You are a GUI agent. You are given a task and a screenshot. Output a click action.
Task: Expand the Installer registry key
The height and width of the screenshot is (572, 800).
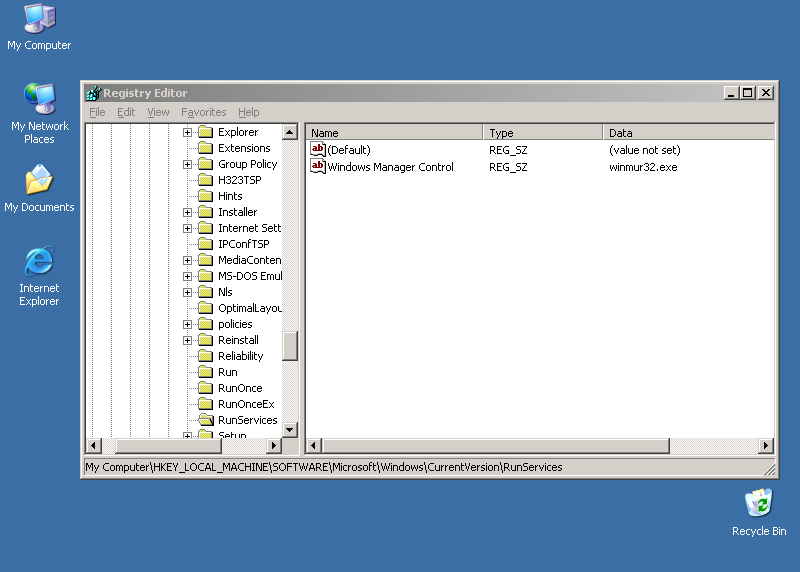coord(187,212)
